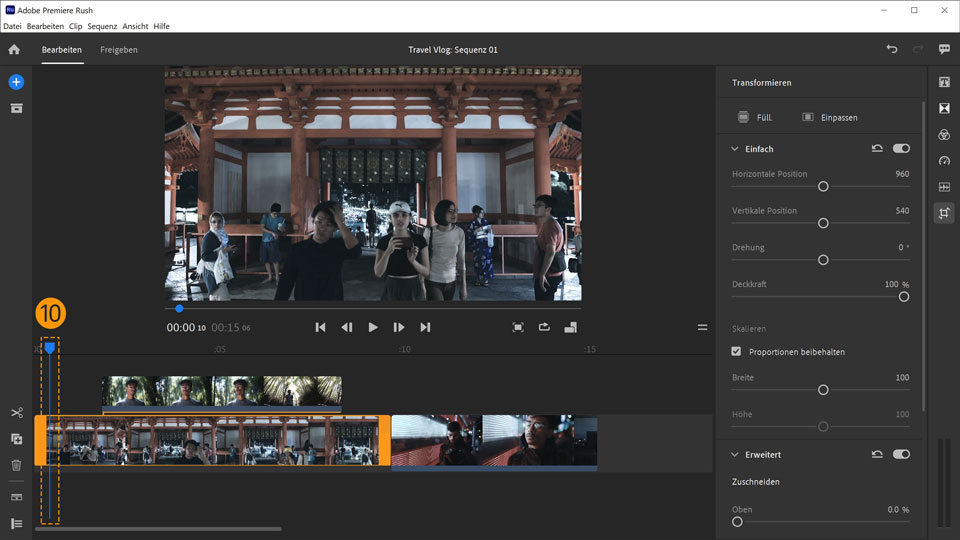Viewport: 960px width, 540px height.
Task: Adjust the Vertikale Position slider
Action: tap(823, 223)
